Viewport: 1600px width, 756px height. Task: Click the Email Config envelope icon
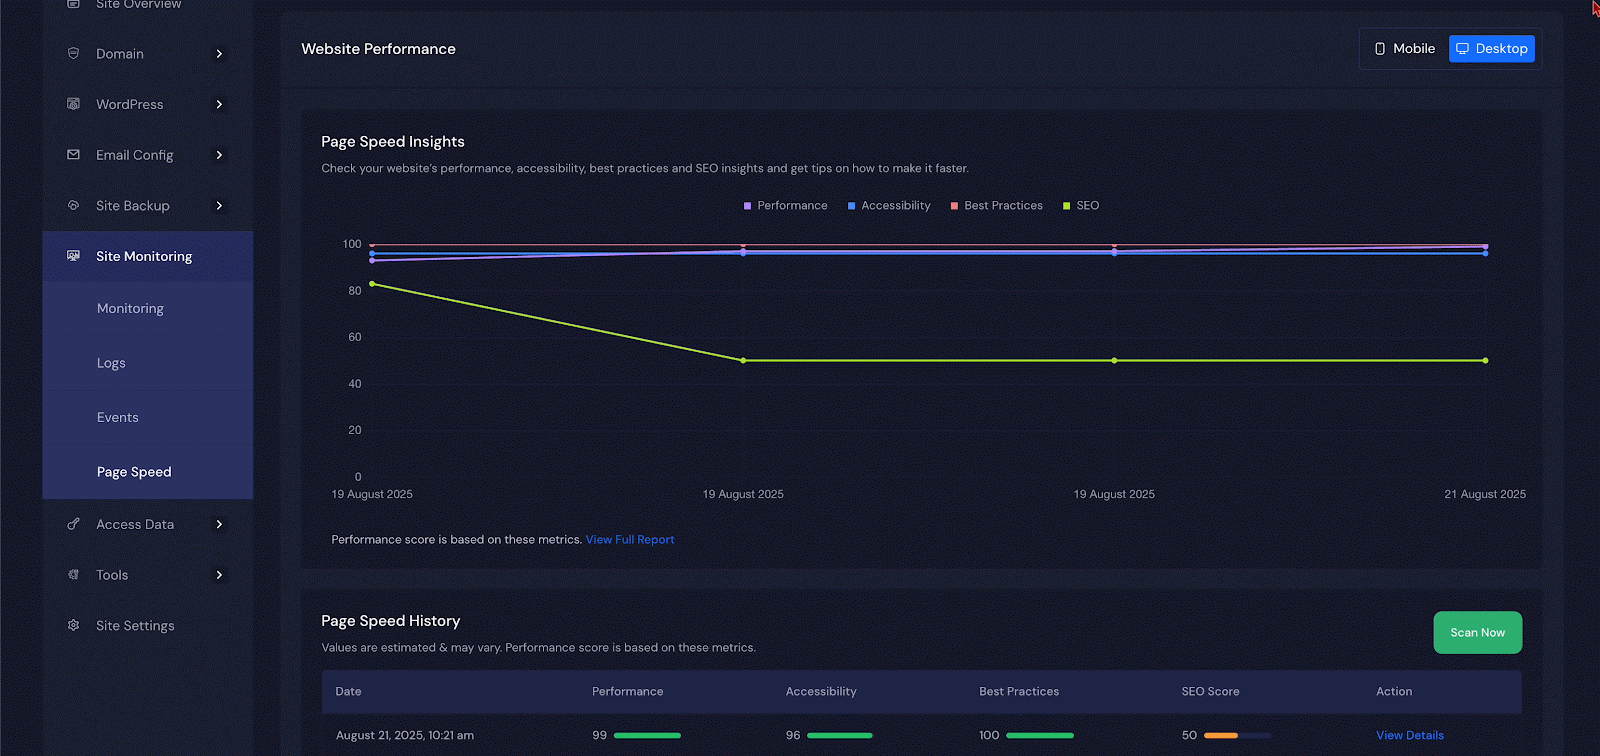coord(73,155)
